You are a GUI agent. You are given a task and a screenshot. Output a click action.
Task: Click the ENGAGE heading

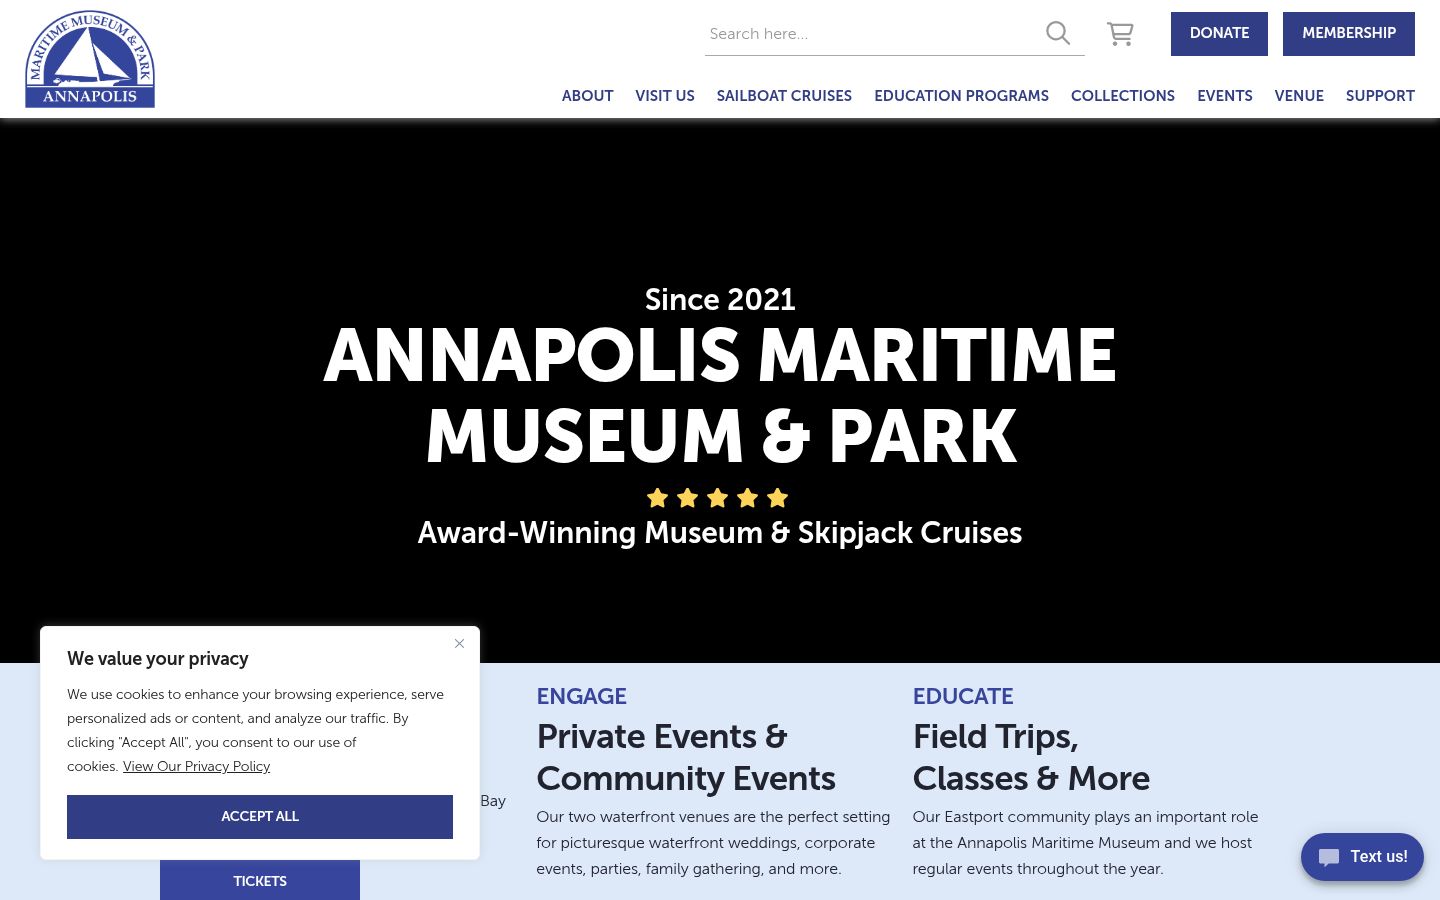pos(582,696)
